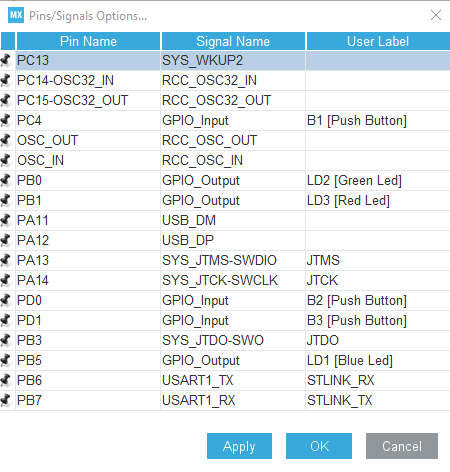Image resolution: width=450 pixels, height=472 pixels.
Task: Toggle the pin icon for PB1 row
Action: point(5,200)
